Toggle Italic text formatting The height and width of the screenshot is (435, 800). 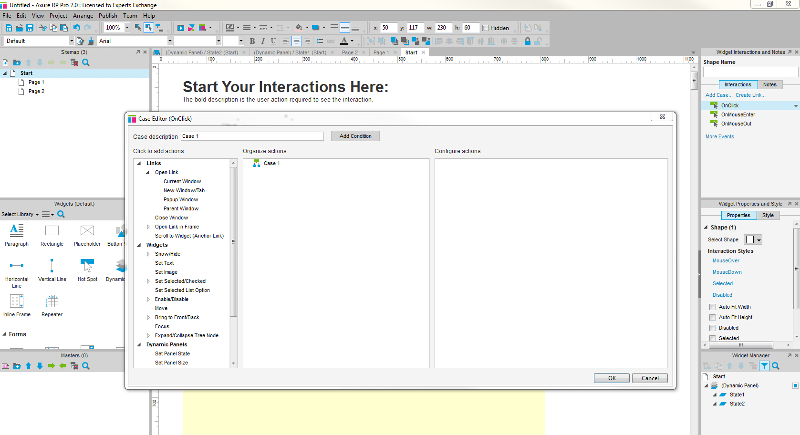pyautogui.click(x=263, y=41)
